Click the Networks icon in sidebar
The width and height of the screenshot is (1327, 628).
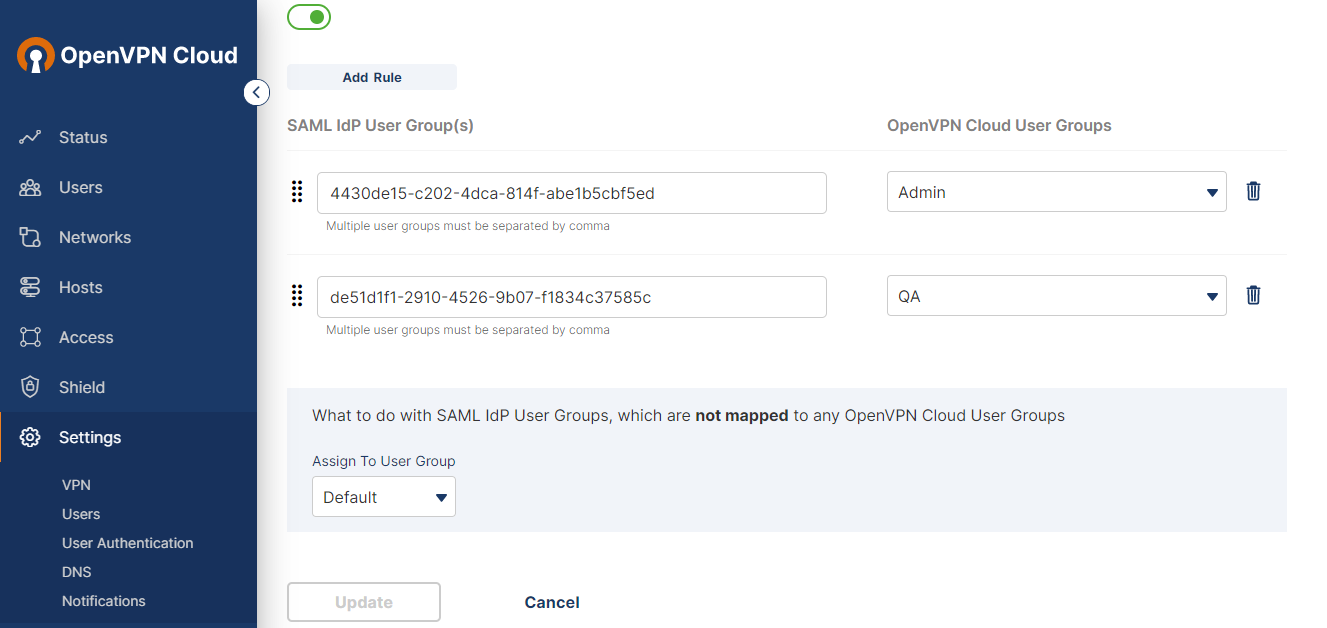click(30, 237)
